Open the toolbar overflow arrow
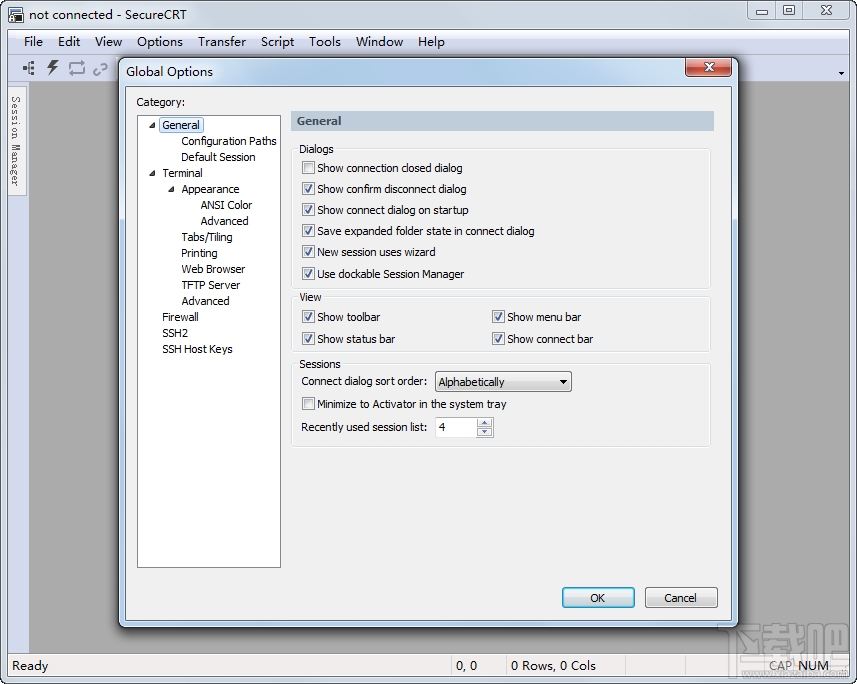The image size is (857, 684). click(x=841, y=73)
